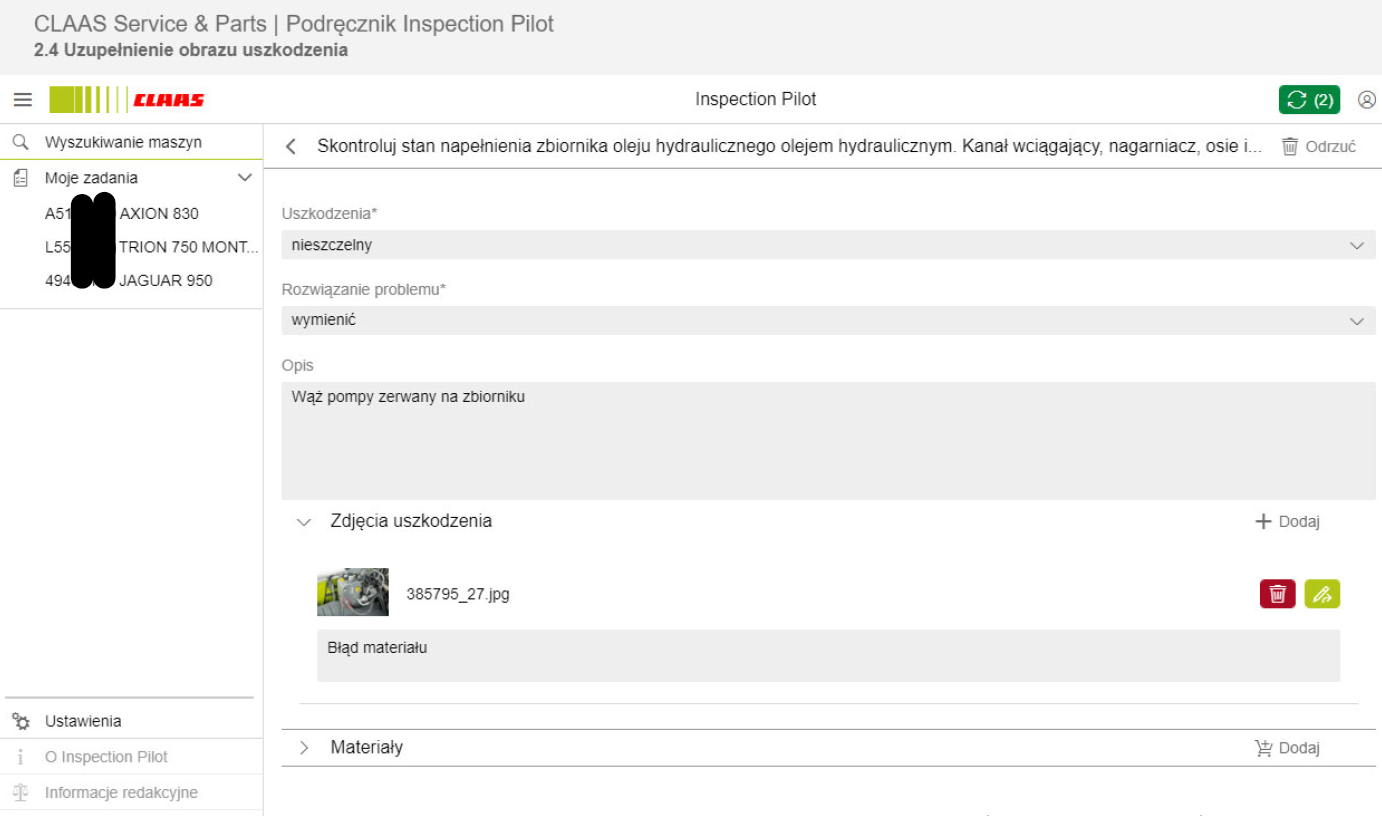Click the Opis description text field
The image size is (1382, 816).
tap(828, 440)
